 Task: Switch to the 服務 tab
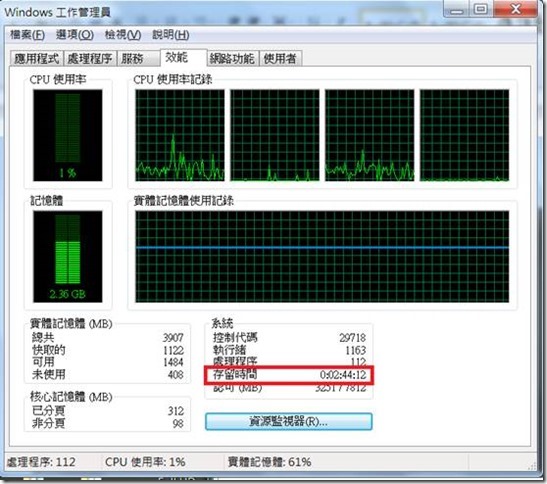click(x=138, y=59)
